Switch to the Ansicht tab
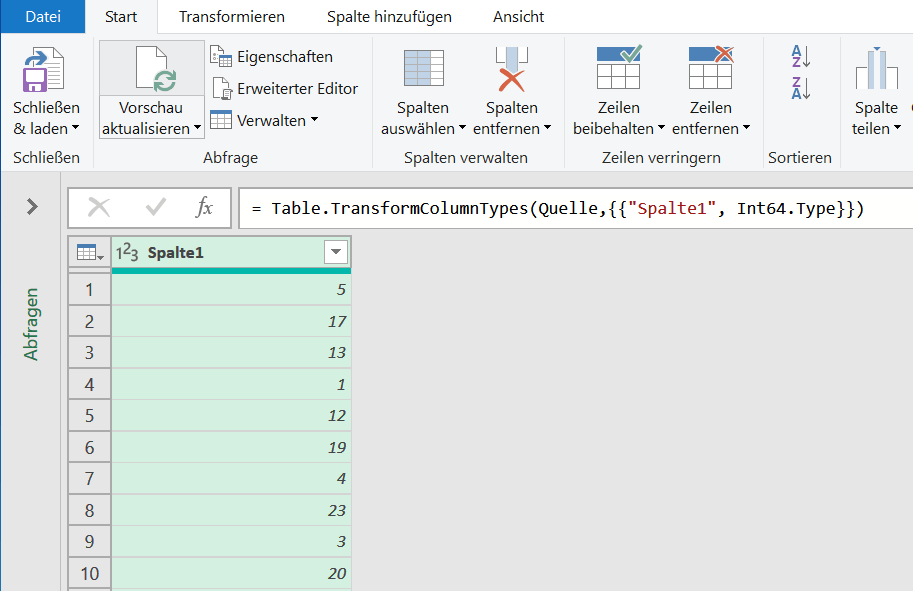 518,16
